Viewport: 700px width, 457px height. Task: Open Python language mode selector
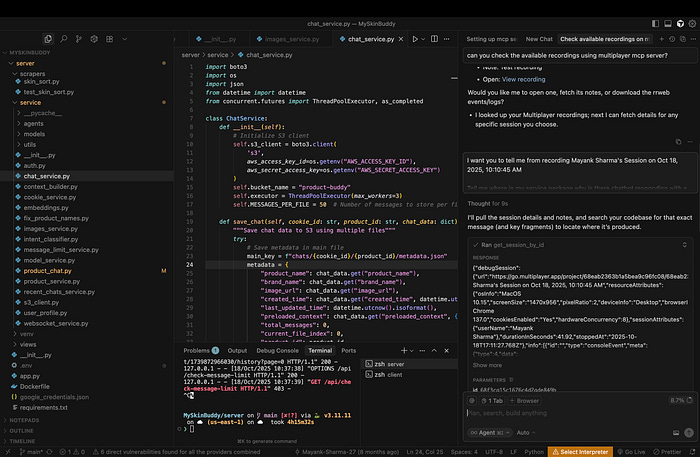(534, 452)
